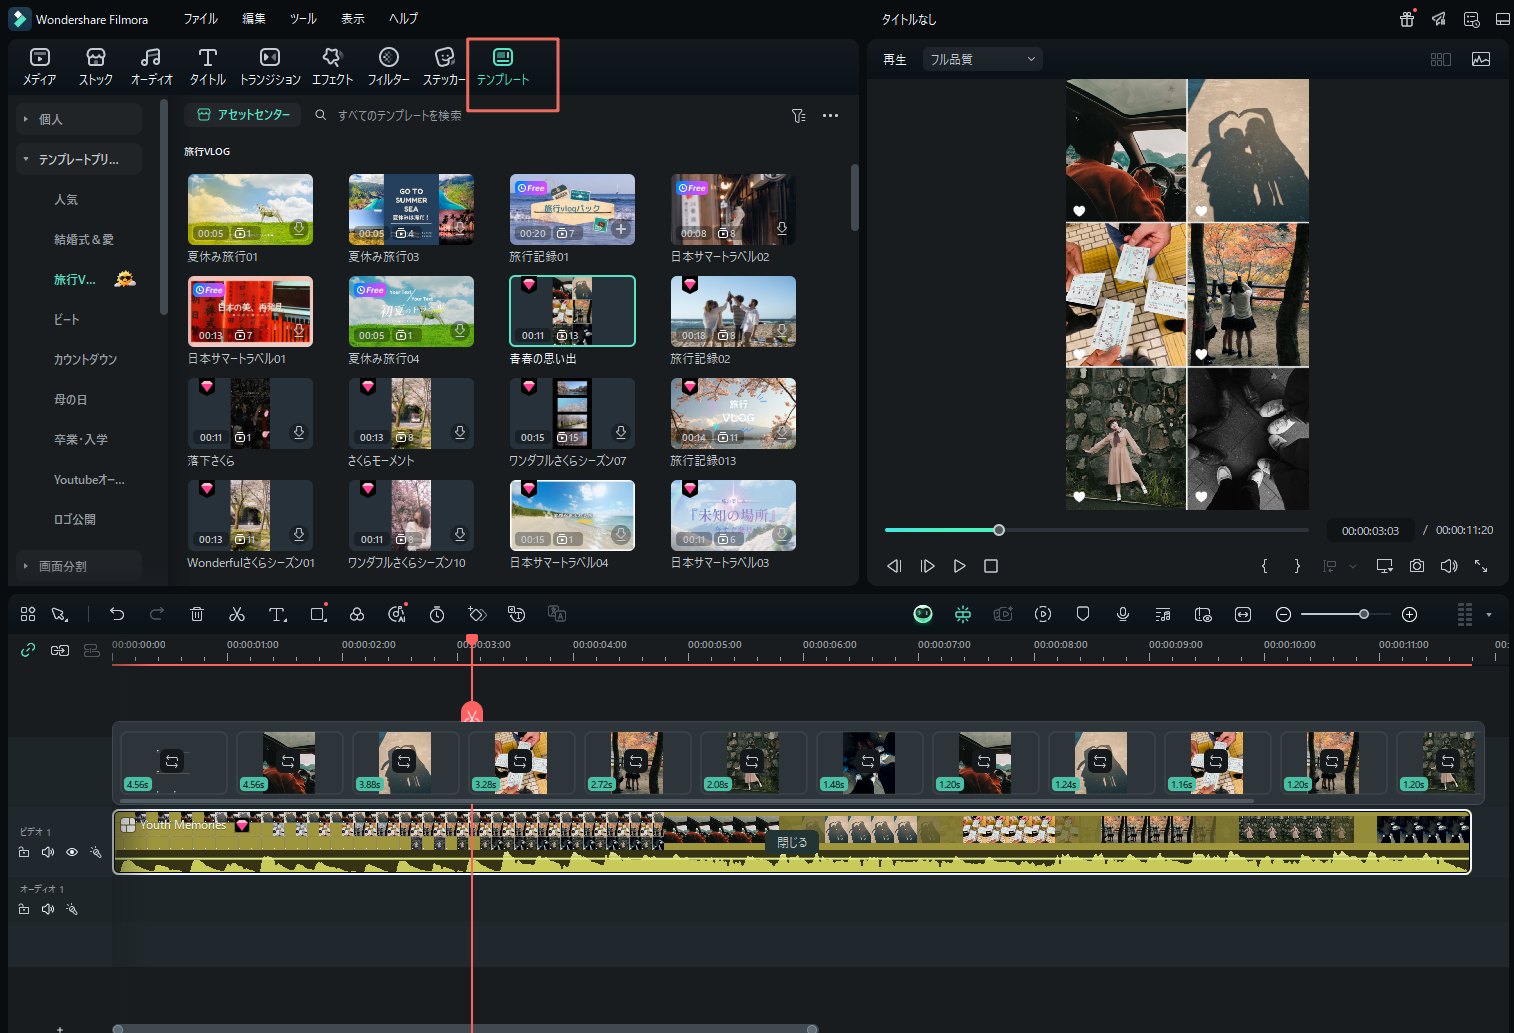Click the voiceover microphone icon
The width and height of the screenshot is (1514, 1033).
point(1123,614)
